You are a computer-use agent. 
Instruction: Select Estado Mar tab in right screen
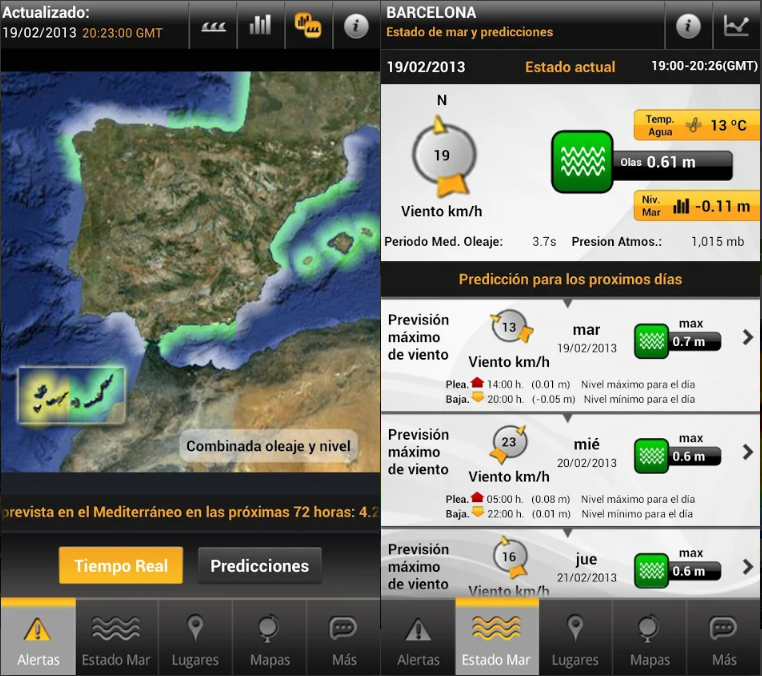497,637
